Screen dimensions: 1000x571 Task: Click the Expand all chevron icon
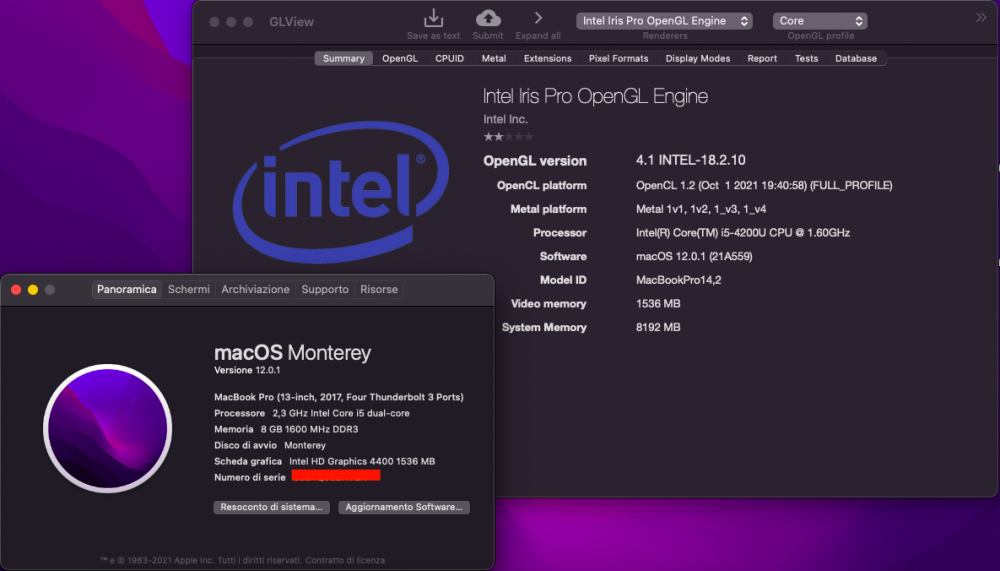coord(538,18)
